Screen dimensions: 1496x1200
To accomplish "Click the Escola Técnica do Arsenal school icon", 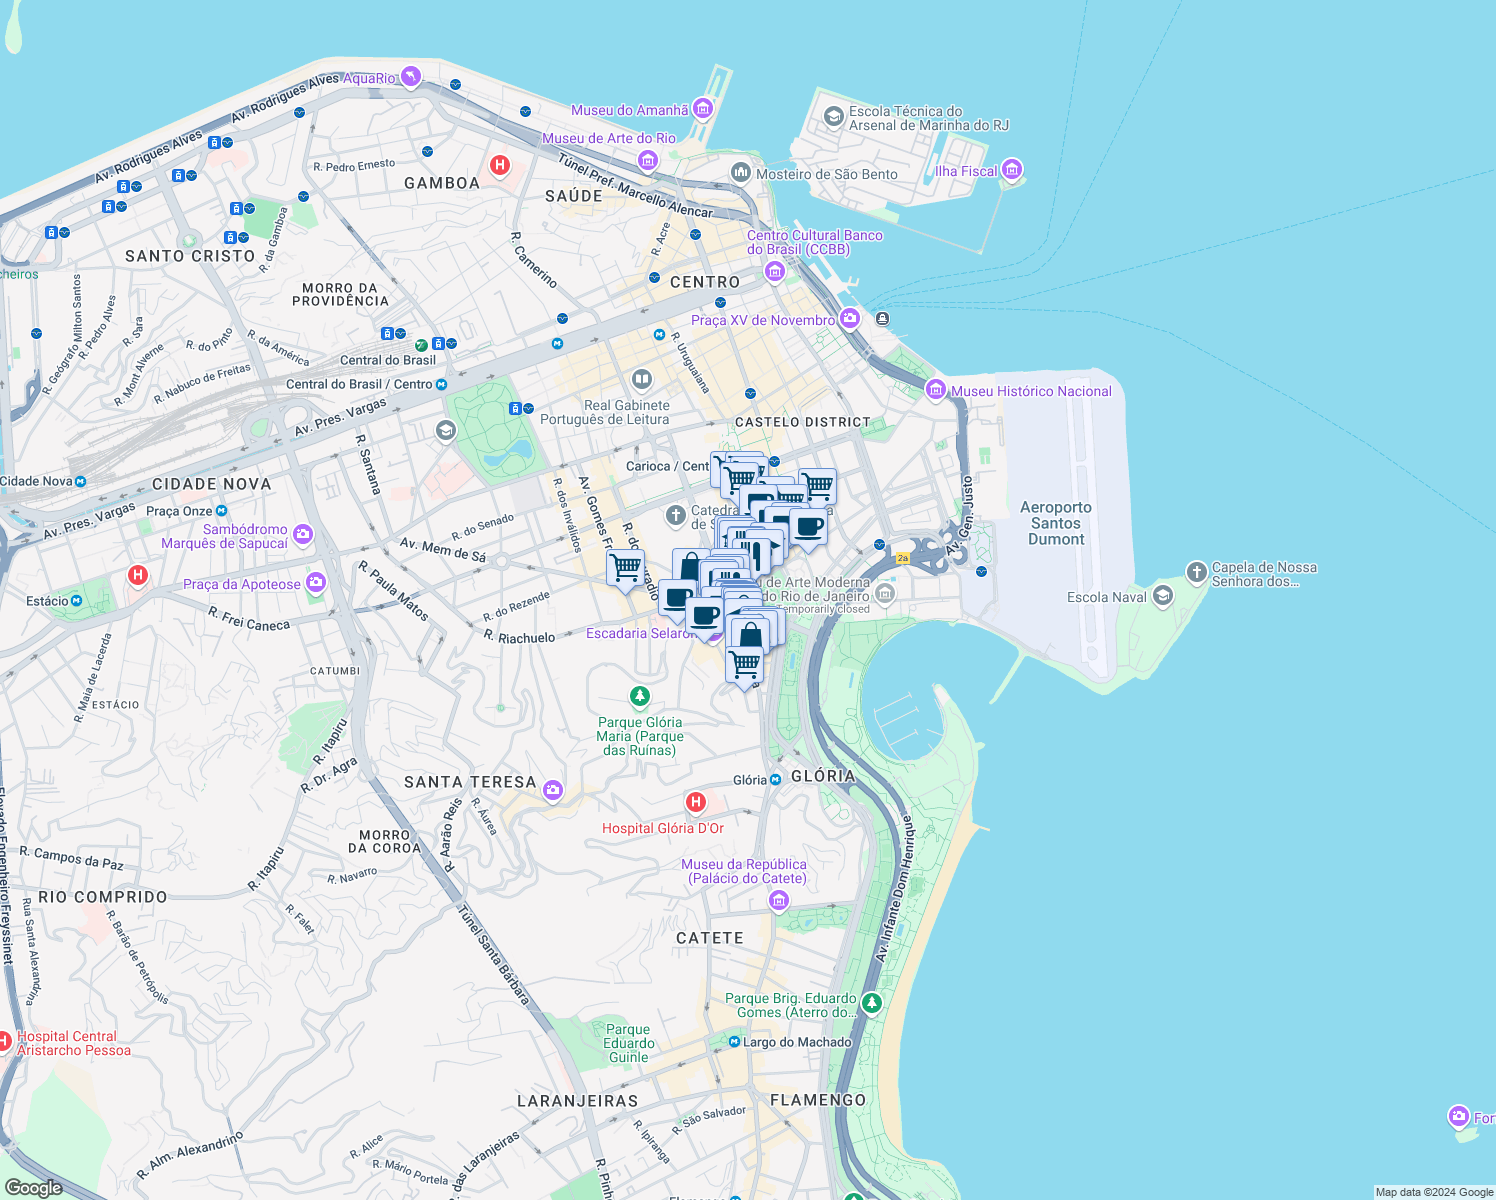I will click(833, 117).
